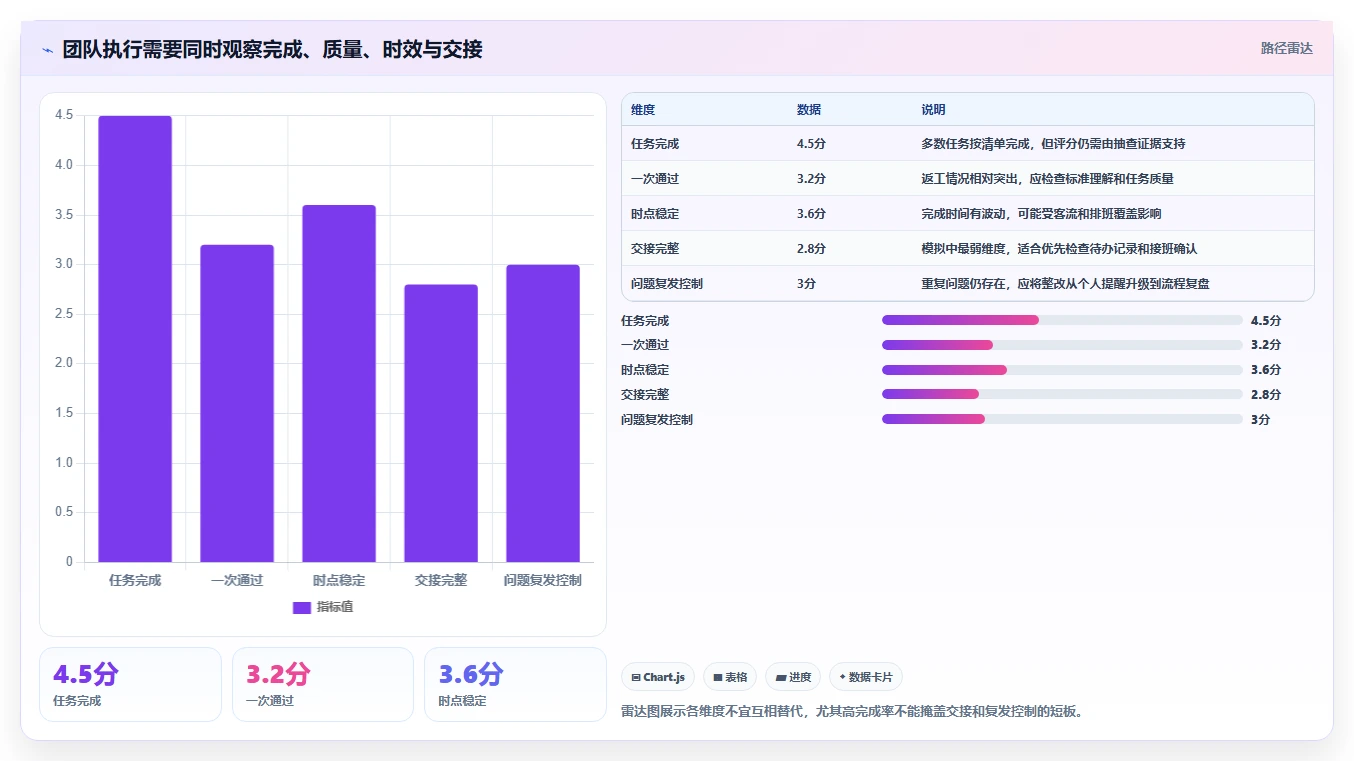Image resolution: width=1354 pixels, height=761 pixels.
Task: Click the 交接完整 x-axis label under the chart
Action: click(441, 581)
